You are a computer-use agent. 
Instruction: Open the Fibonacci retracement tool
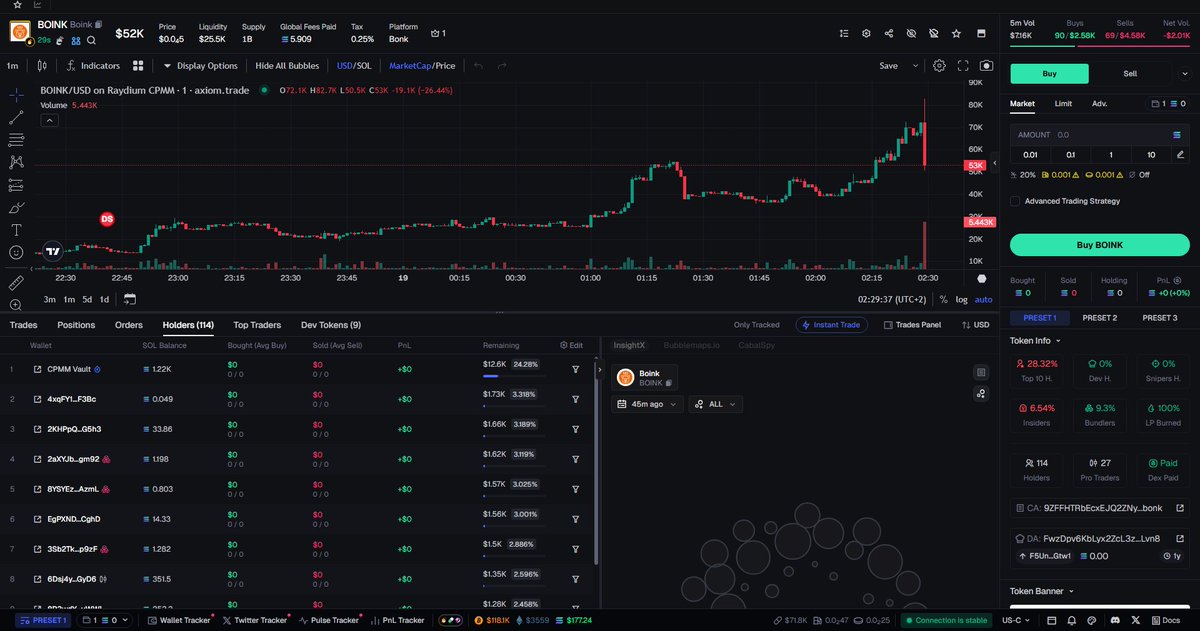point(16,139)
